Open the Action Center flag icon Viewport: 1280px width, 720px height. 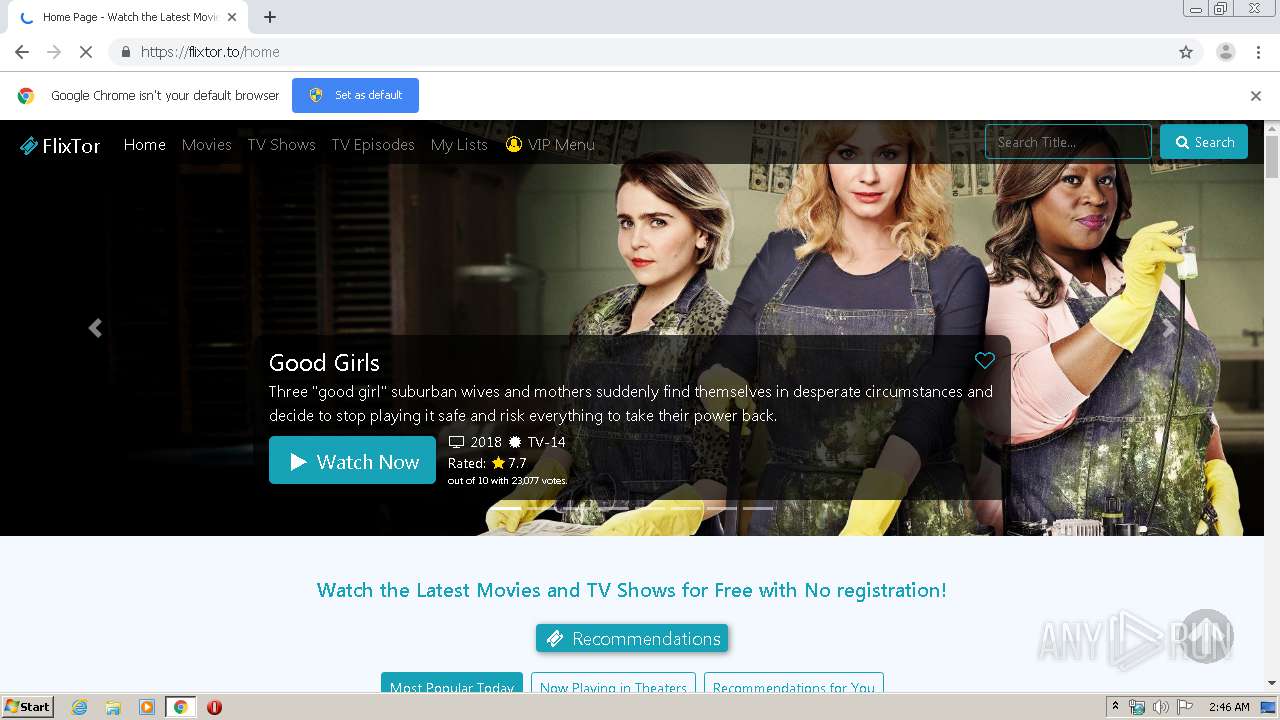pos(1184,707)
